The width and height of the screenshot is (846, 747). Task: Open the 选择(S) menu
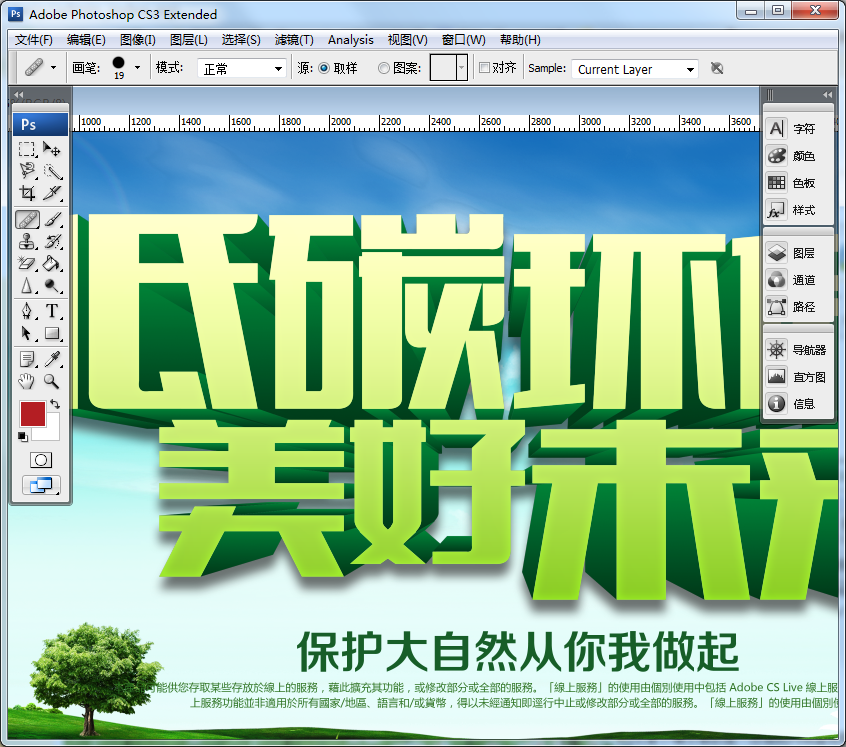[x=241, y=40]
